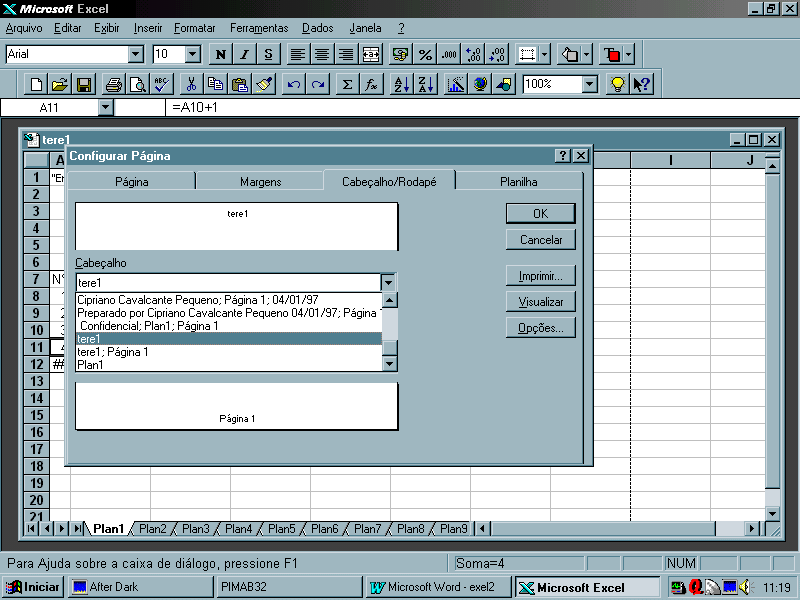Viewport: 800px width, 600px height.
Task: Open the function wizard (fx)
Action: tap(371, 84)
